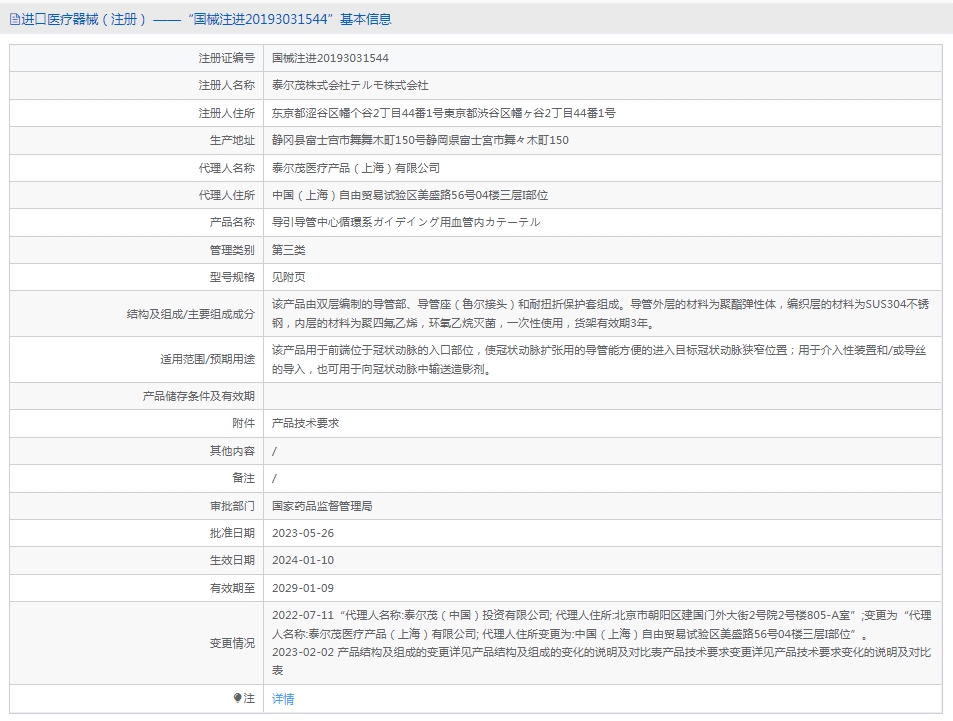Click the product name starting with 导引导管

[406, 222]
